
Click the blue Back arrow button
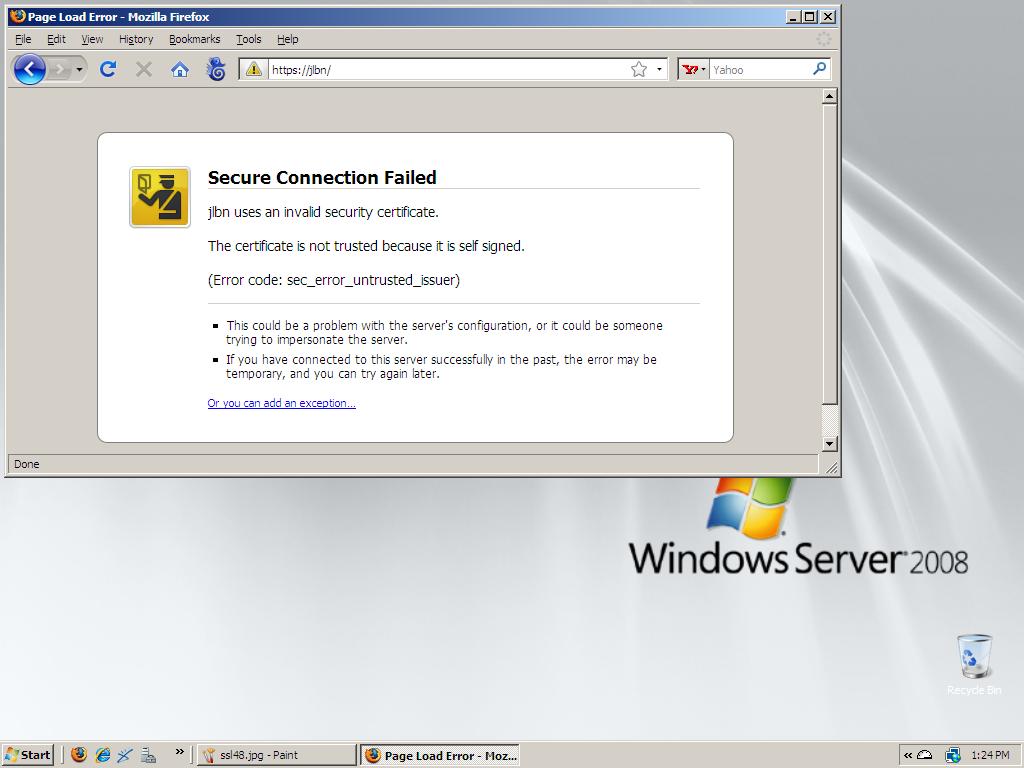(29, 69)
